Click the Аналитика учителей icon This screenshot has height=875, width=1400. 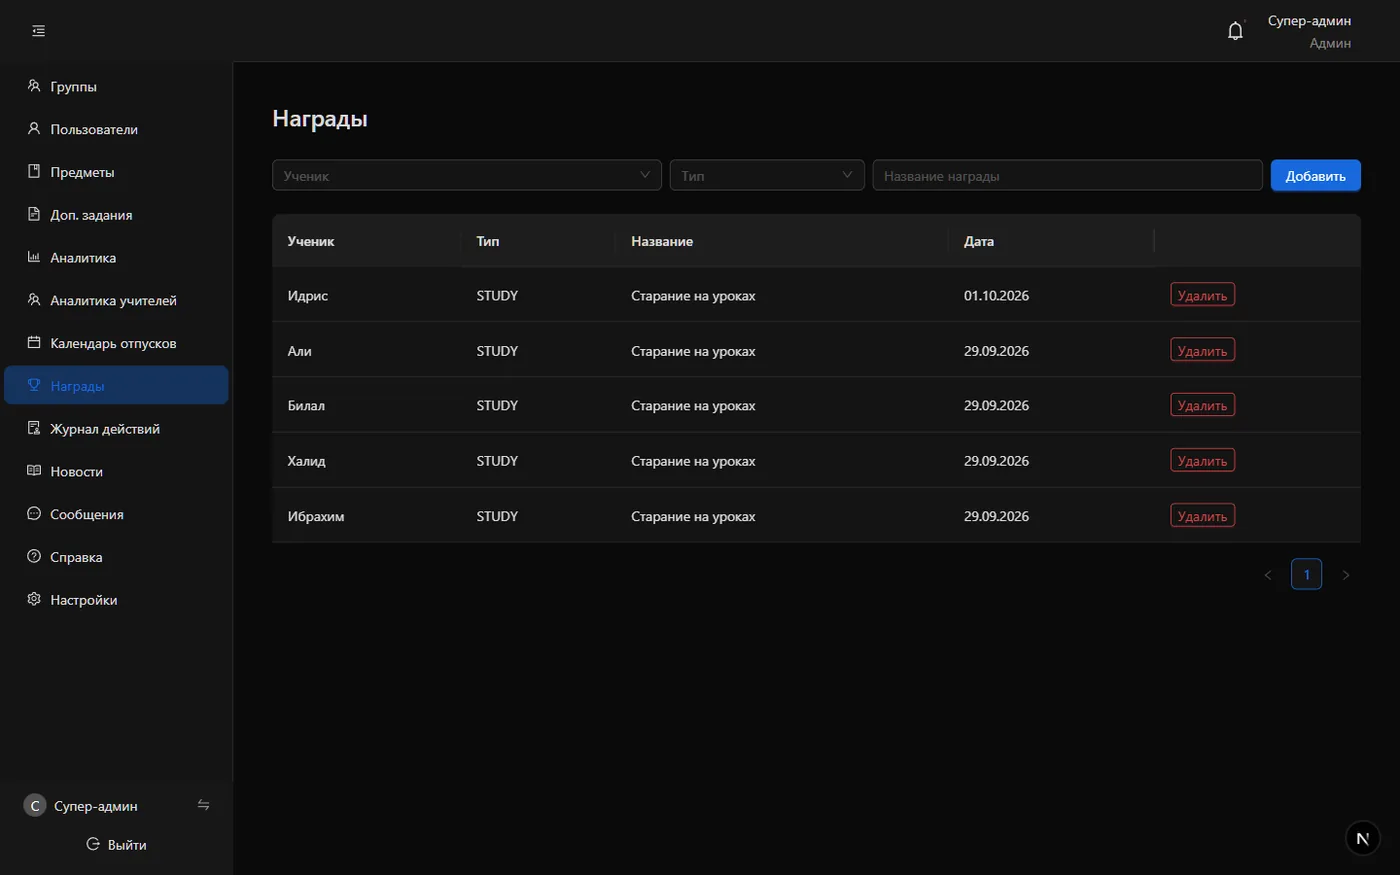tap(34, 300)
